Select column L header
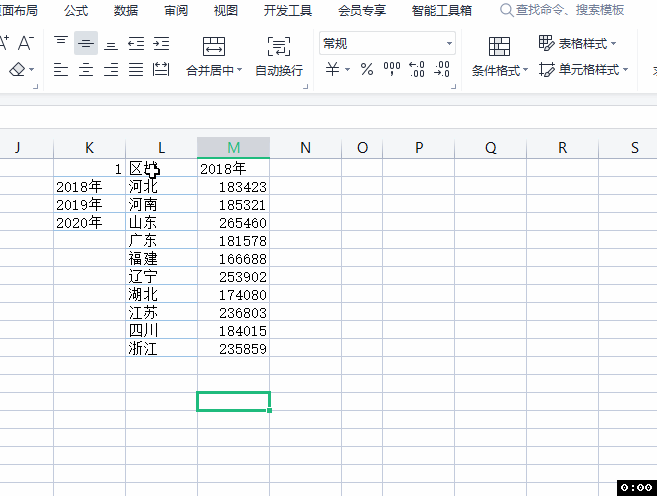The height and width of the screenshot is (496, 657). coord(161,147)
